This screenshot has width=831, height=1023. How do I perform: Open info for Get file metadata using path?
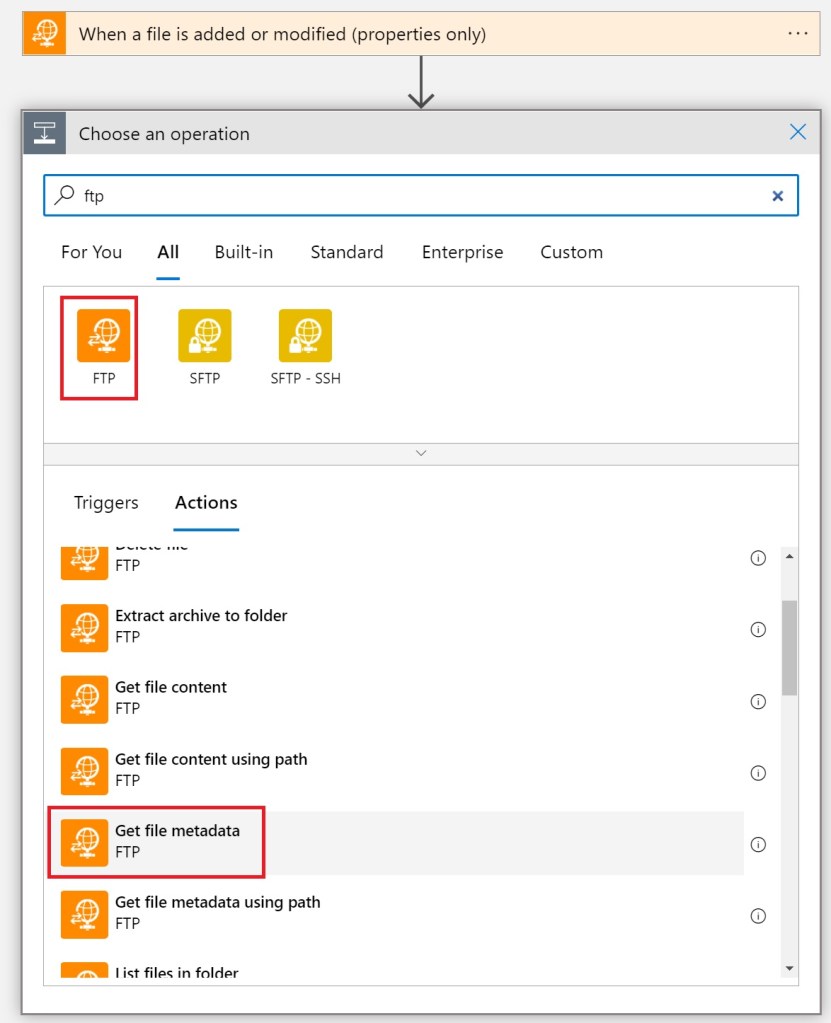pyautogui.click(x=758, y=916)
